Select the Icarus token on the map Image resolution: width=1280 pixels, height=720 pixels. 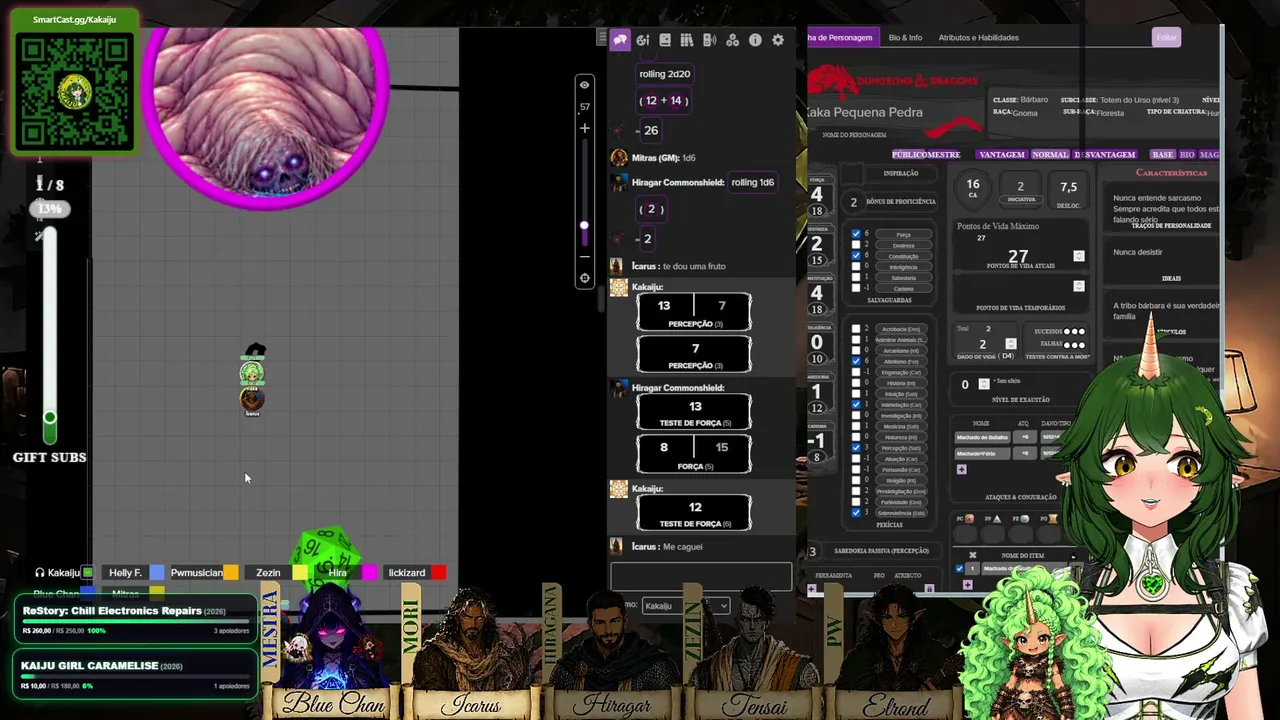(252, 399)
